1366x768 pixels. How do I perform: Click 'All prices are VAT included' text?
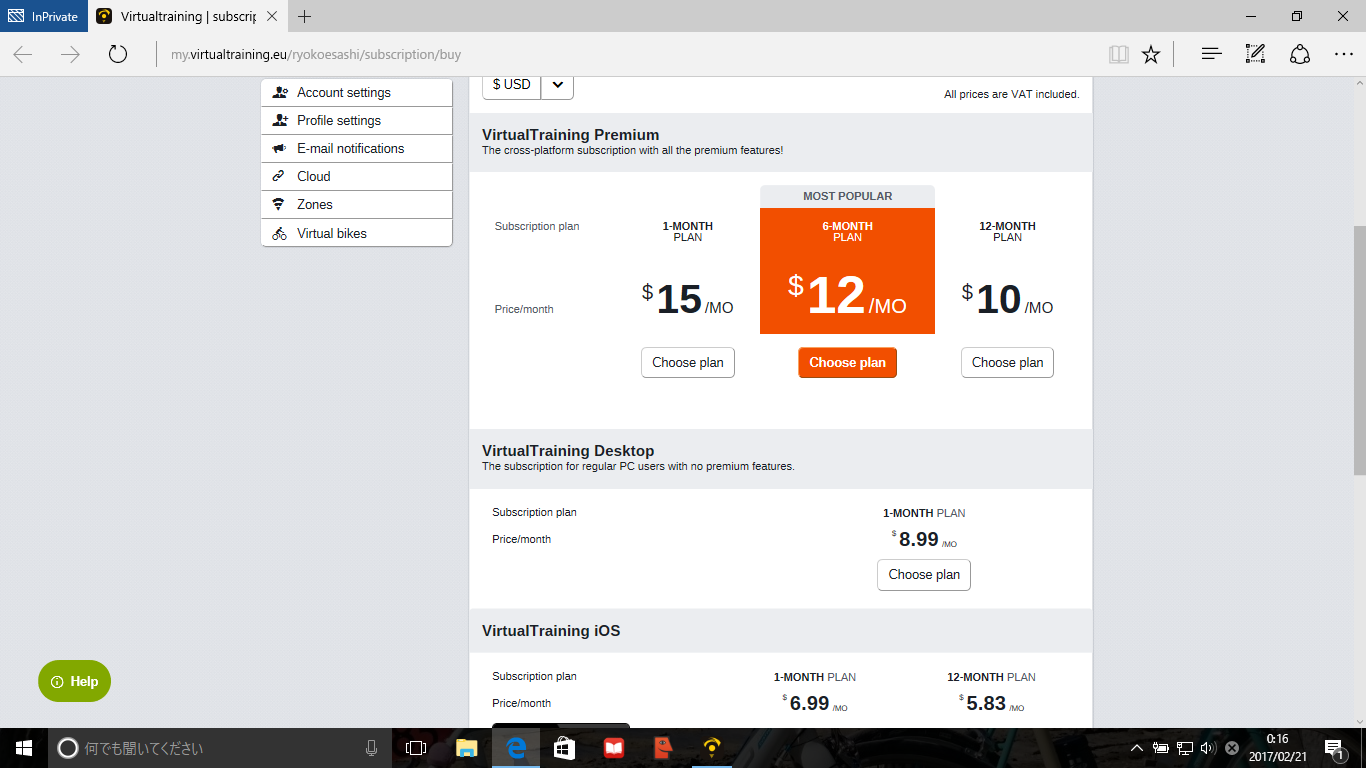[x=1011, y=95]
